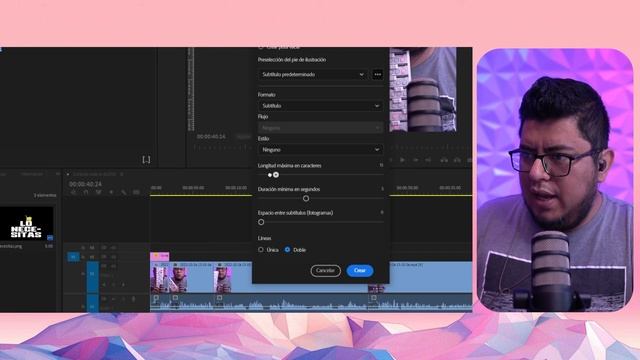Viewport: 640px width, 360px height.
Task: Select the Doble lines radio button
Action: coord(287,249)
